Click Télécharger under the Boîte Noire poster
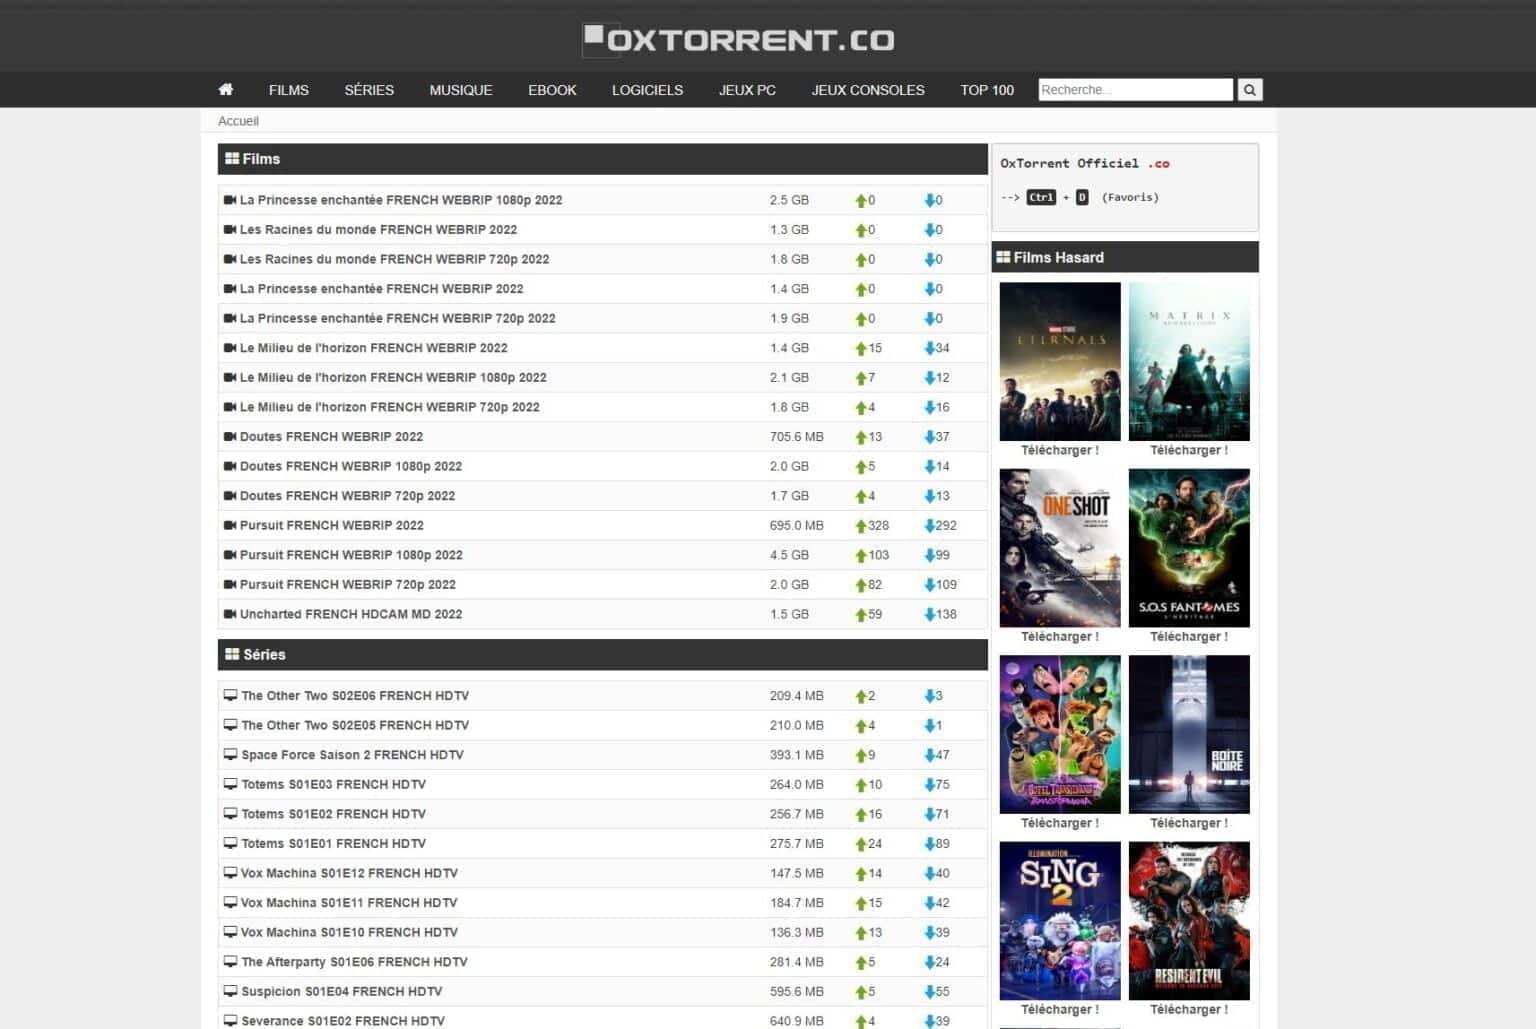The image size is (1536, 1029). point(1189,823)
